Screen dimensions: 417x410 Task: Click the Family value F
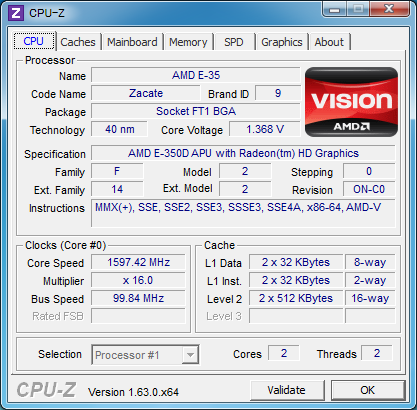[x=117, y=171]
